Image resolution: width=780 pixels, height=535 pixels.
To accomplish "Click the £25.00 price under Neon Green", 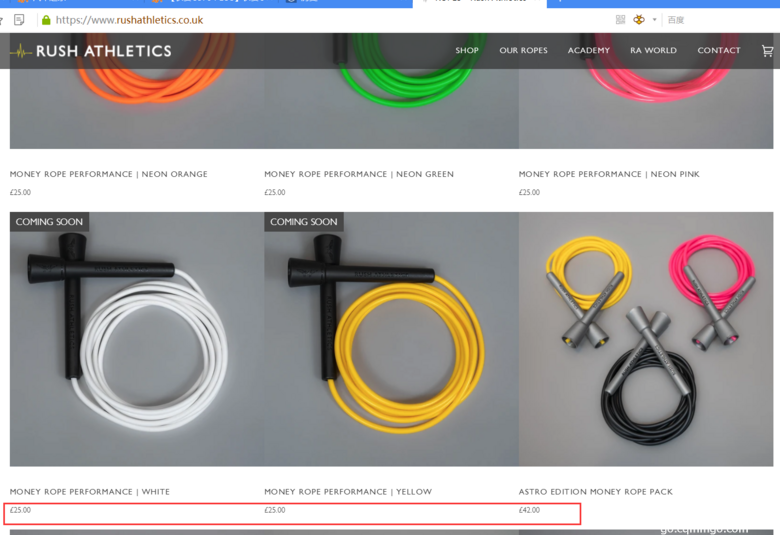I will 275,192.
